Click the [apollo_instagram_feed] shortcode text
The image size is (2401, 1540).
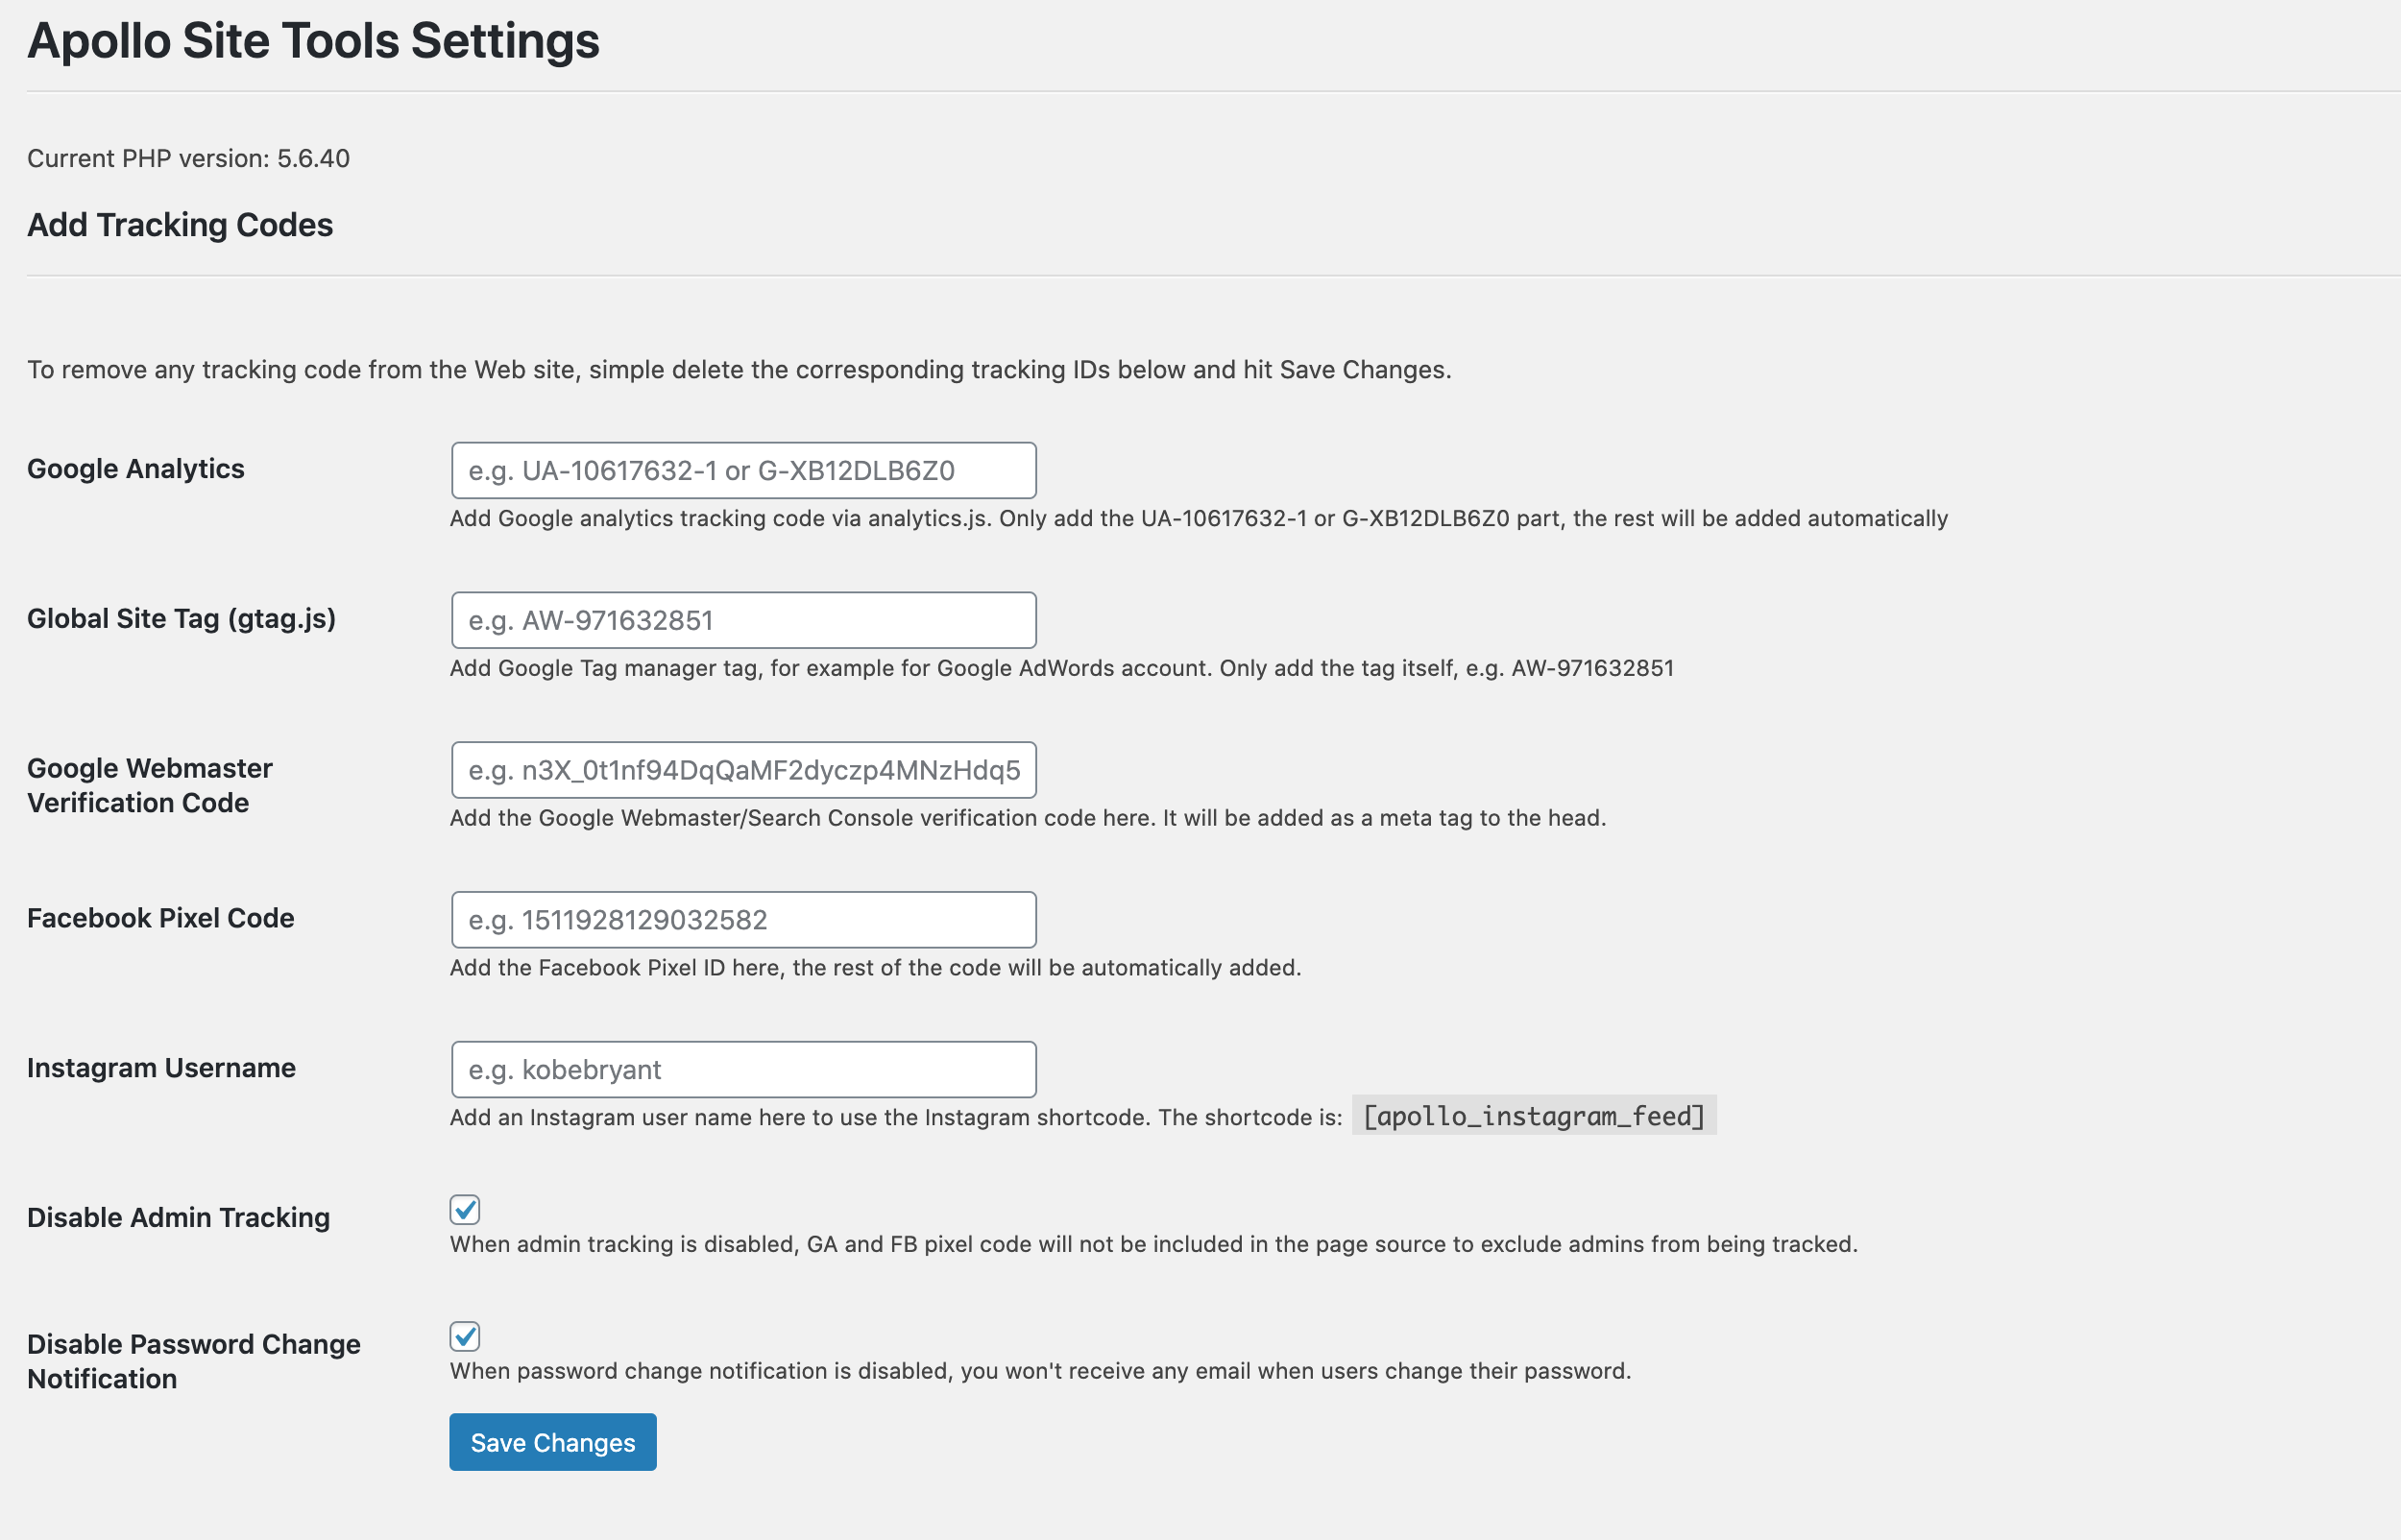1534,1116
